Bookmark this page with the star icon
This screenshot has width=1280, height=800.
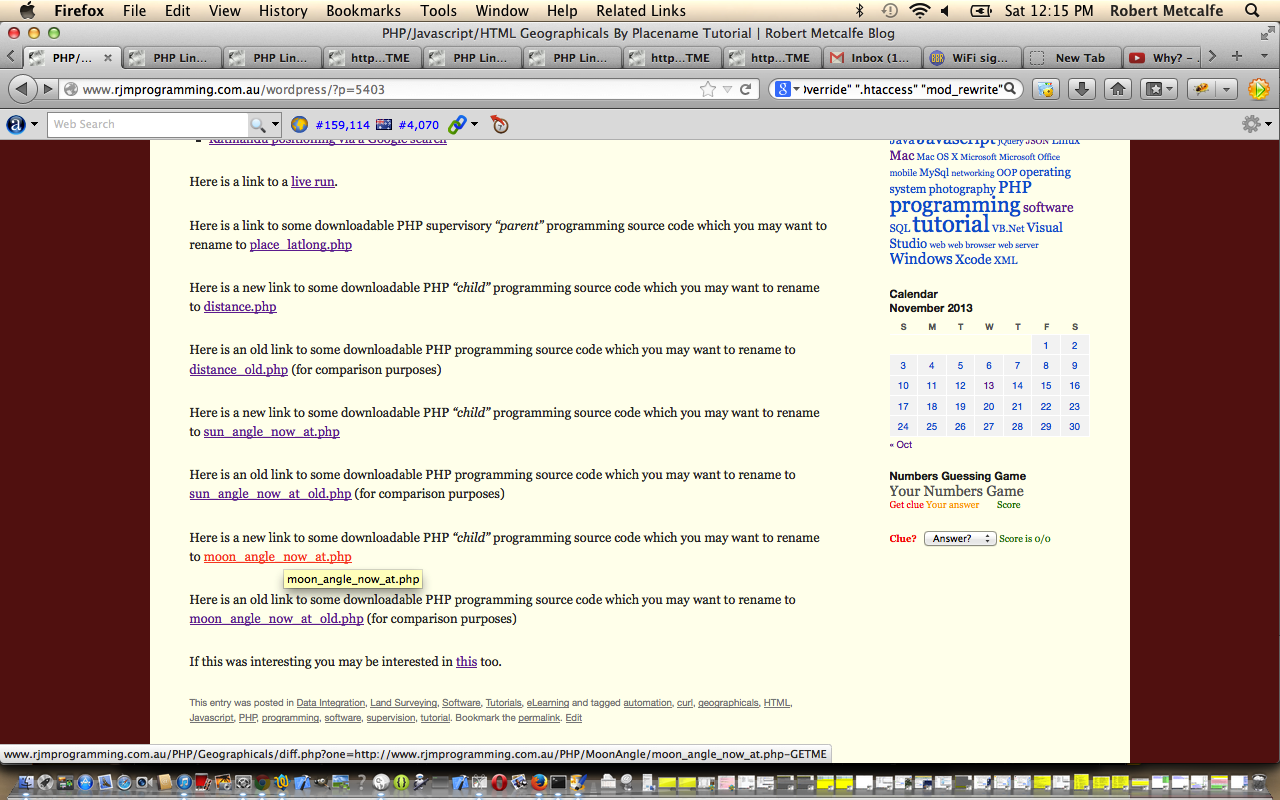tap(708, 89)
